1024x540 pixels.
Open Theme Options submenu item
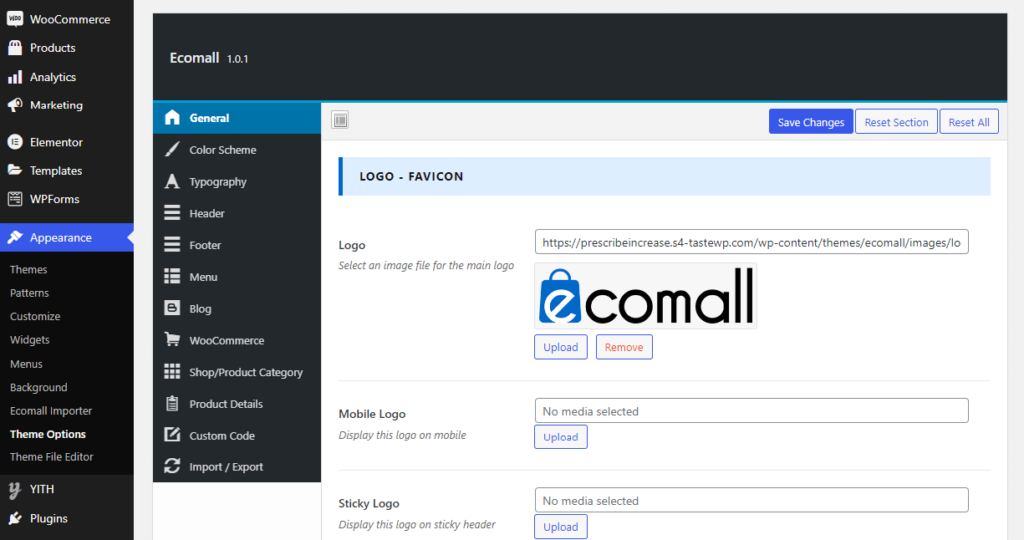click(x=48, y=434)
